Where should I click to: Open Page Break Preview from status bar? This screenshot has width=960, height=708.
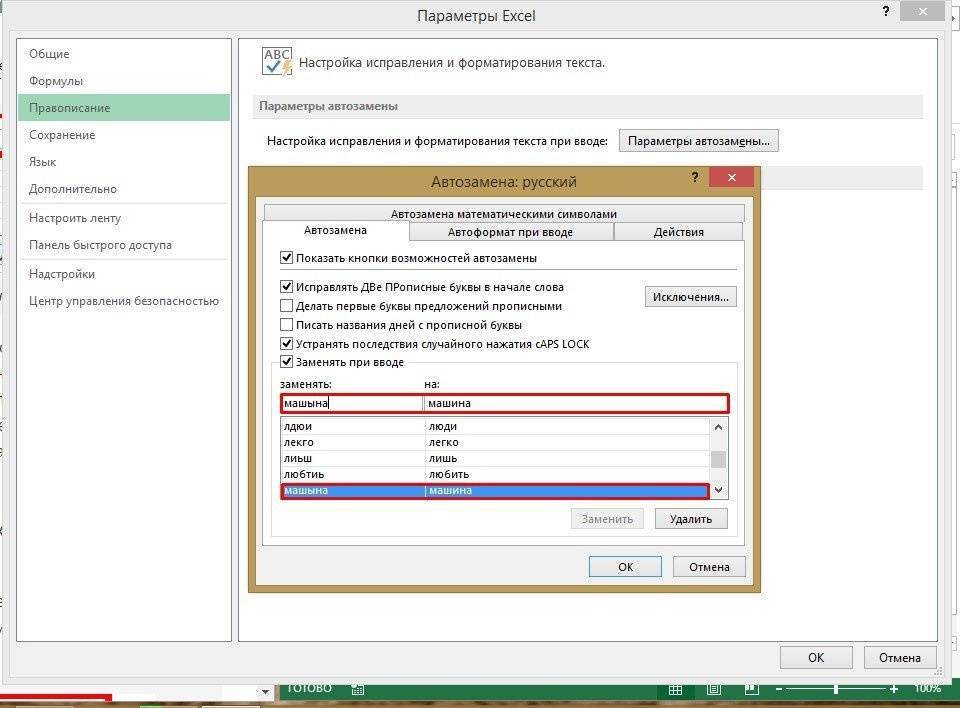click(750, 689)
